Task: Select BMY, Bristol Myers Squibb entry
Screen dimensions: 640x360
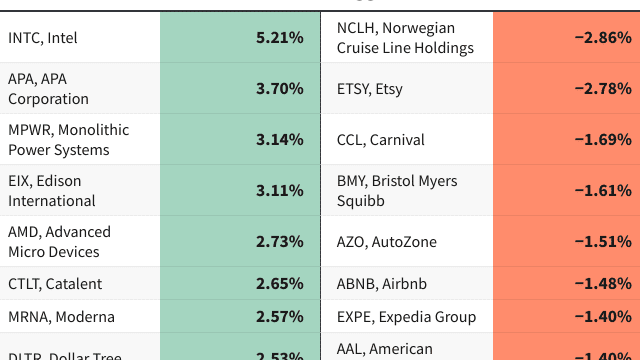Action: tap(397, 191)
